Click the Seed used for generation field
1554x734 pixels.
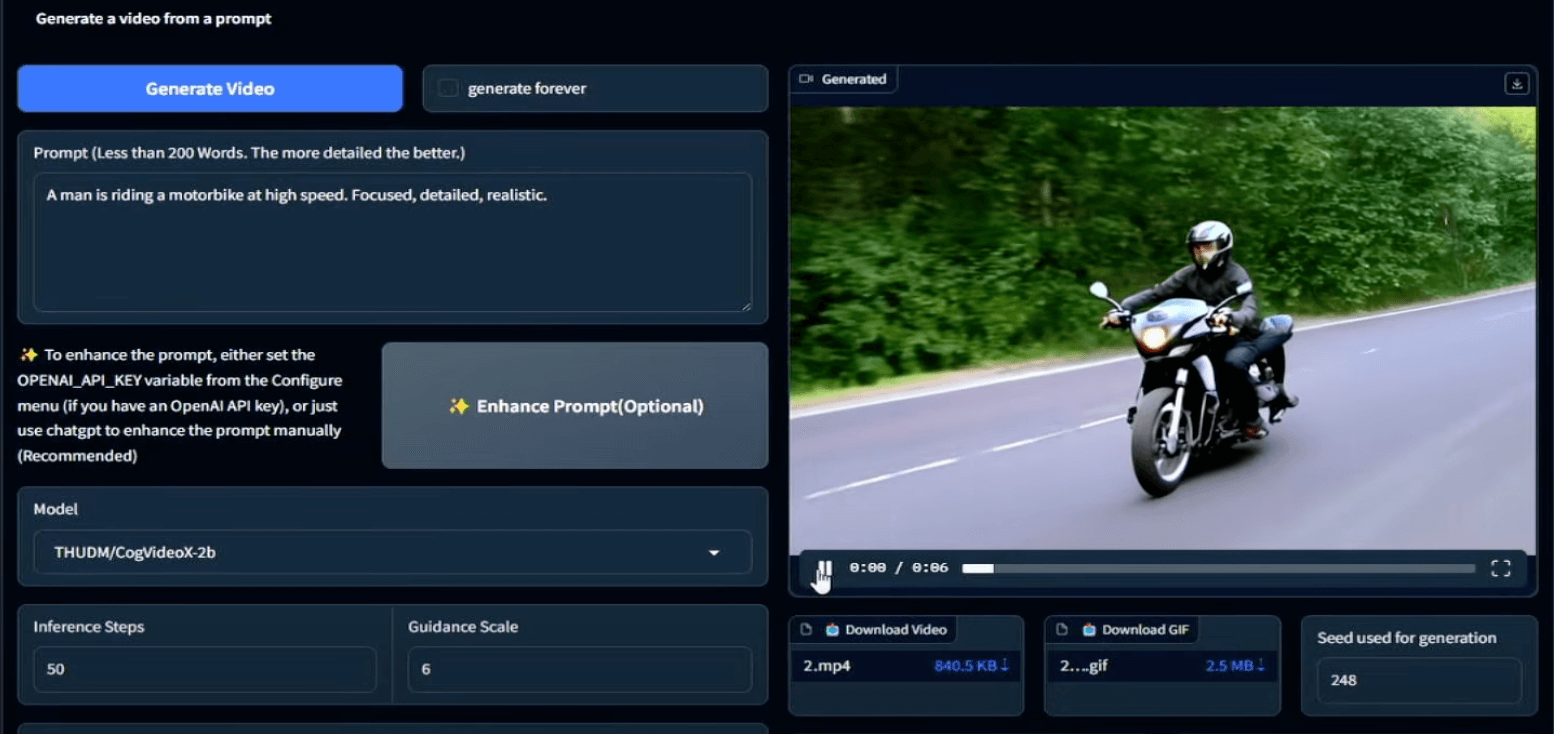(1417, 680)
